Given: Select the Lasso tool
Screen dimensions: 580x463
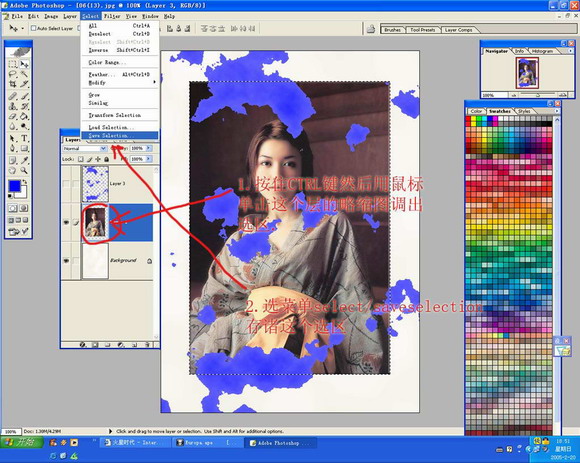Looking at the screenshot, I should pos(12,74).
